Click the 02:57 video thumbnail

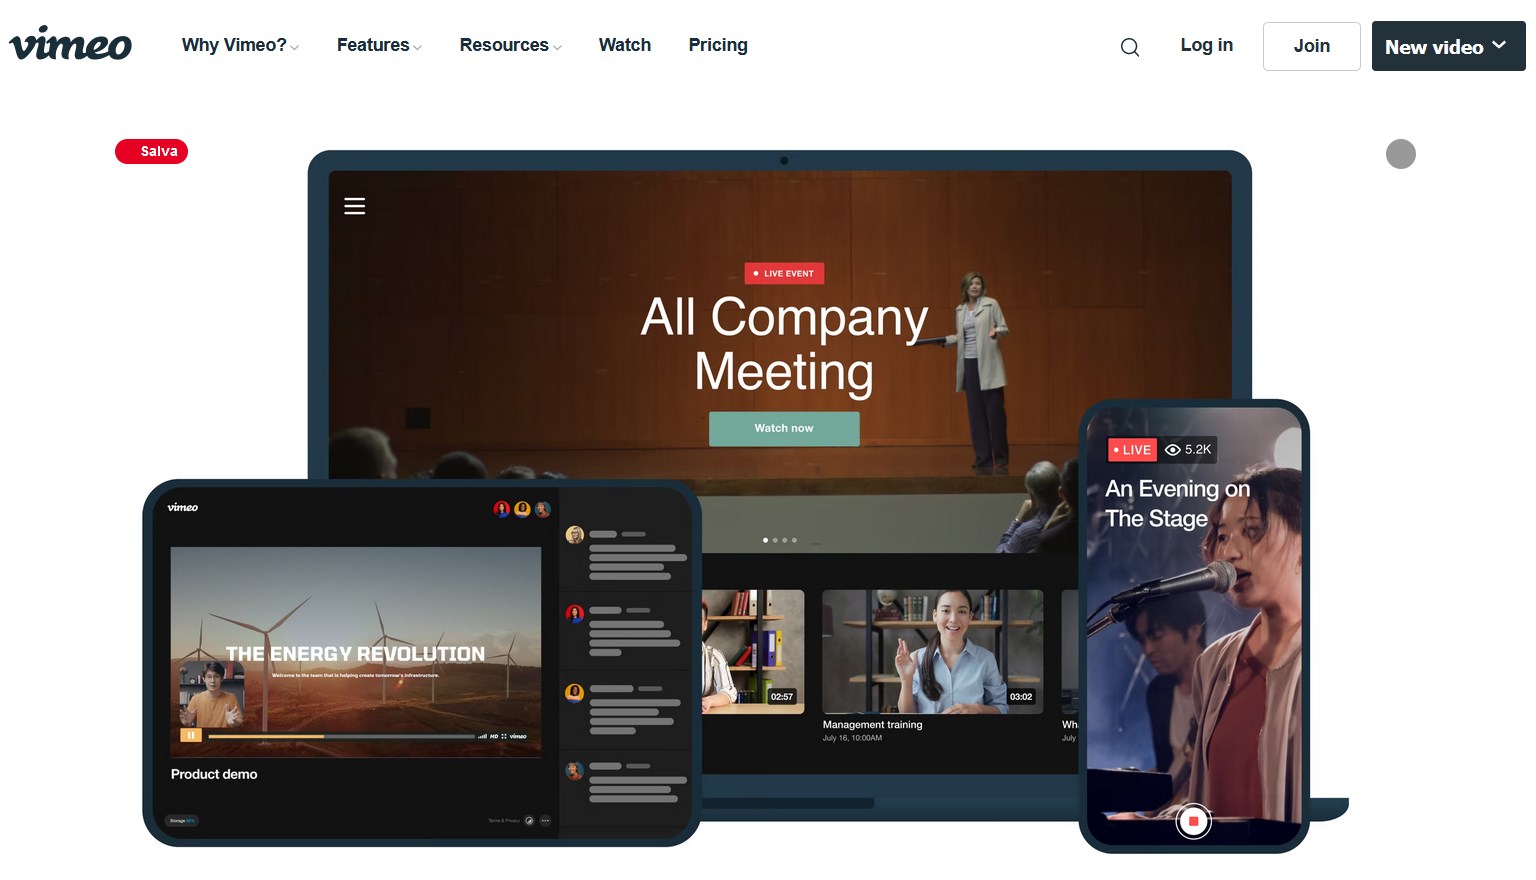(752, 651)
